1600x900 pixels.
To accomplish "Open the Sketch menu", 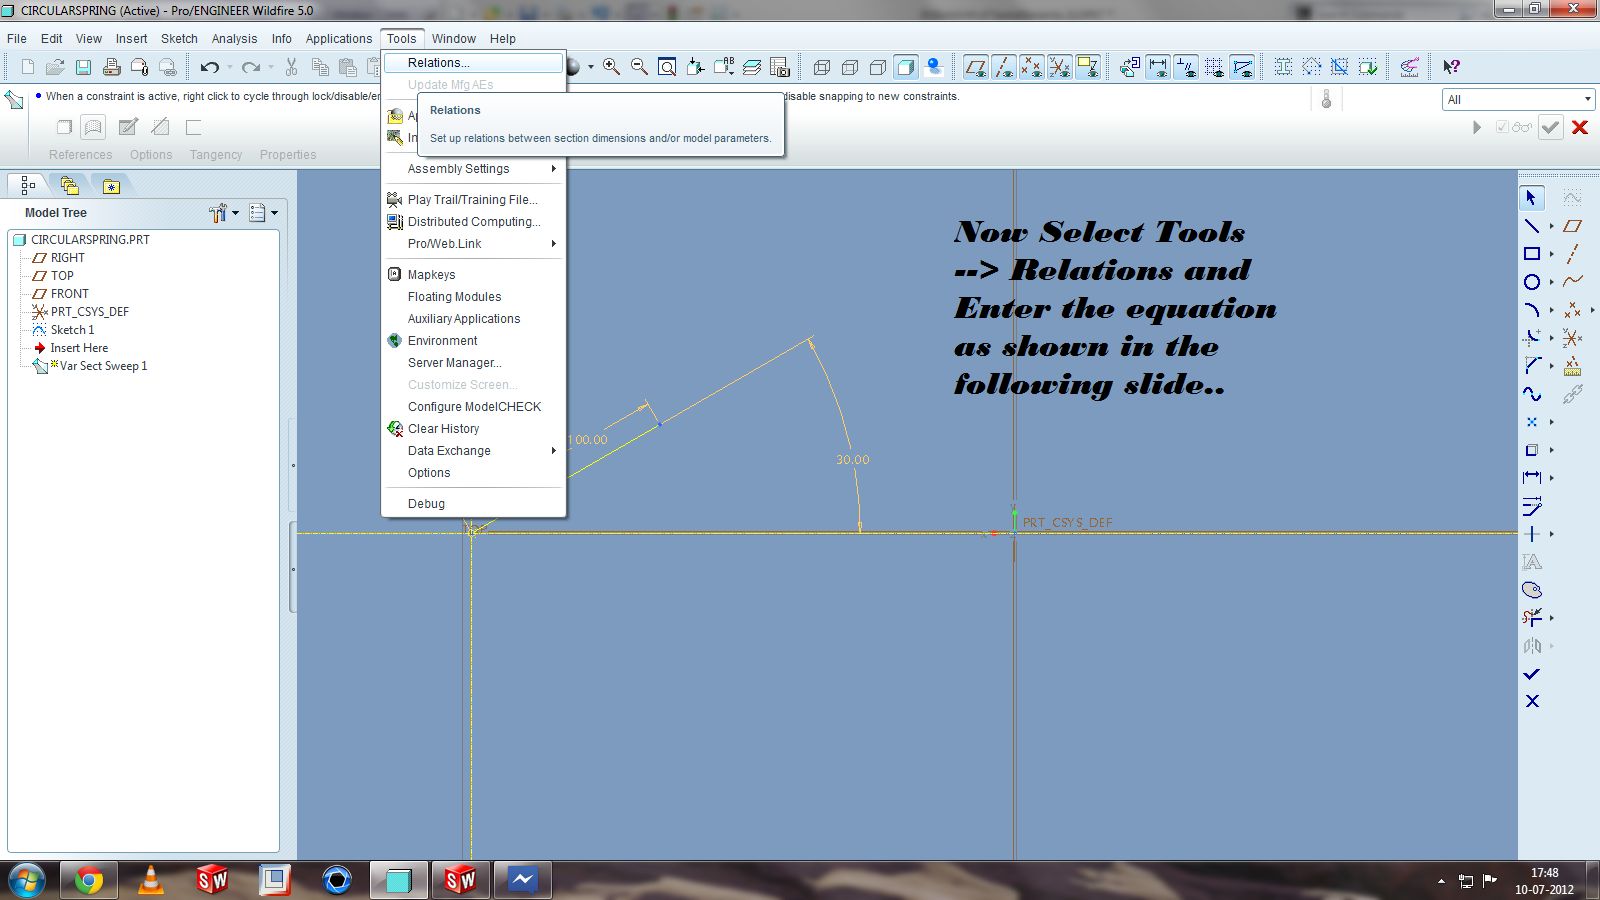I will point(179,39).
